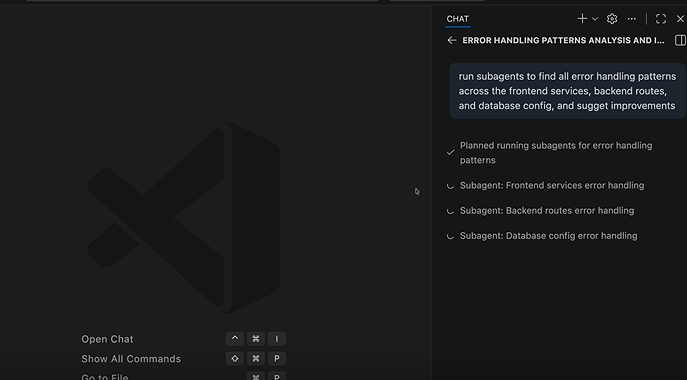This screenshot has width=687, height=380.
Task: Open chat more actions ellipsis
Action: point(631,18)
